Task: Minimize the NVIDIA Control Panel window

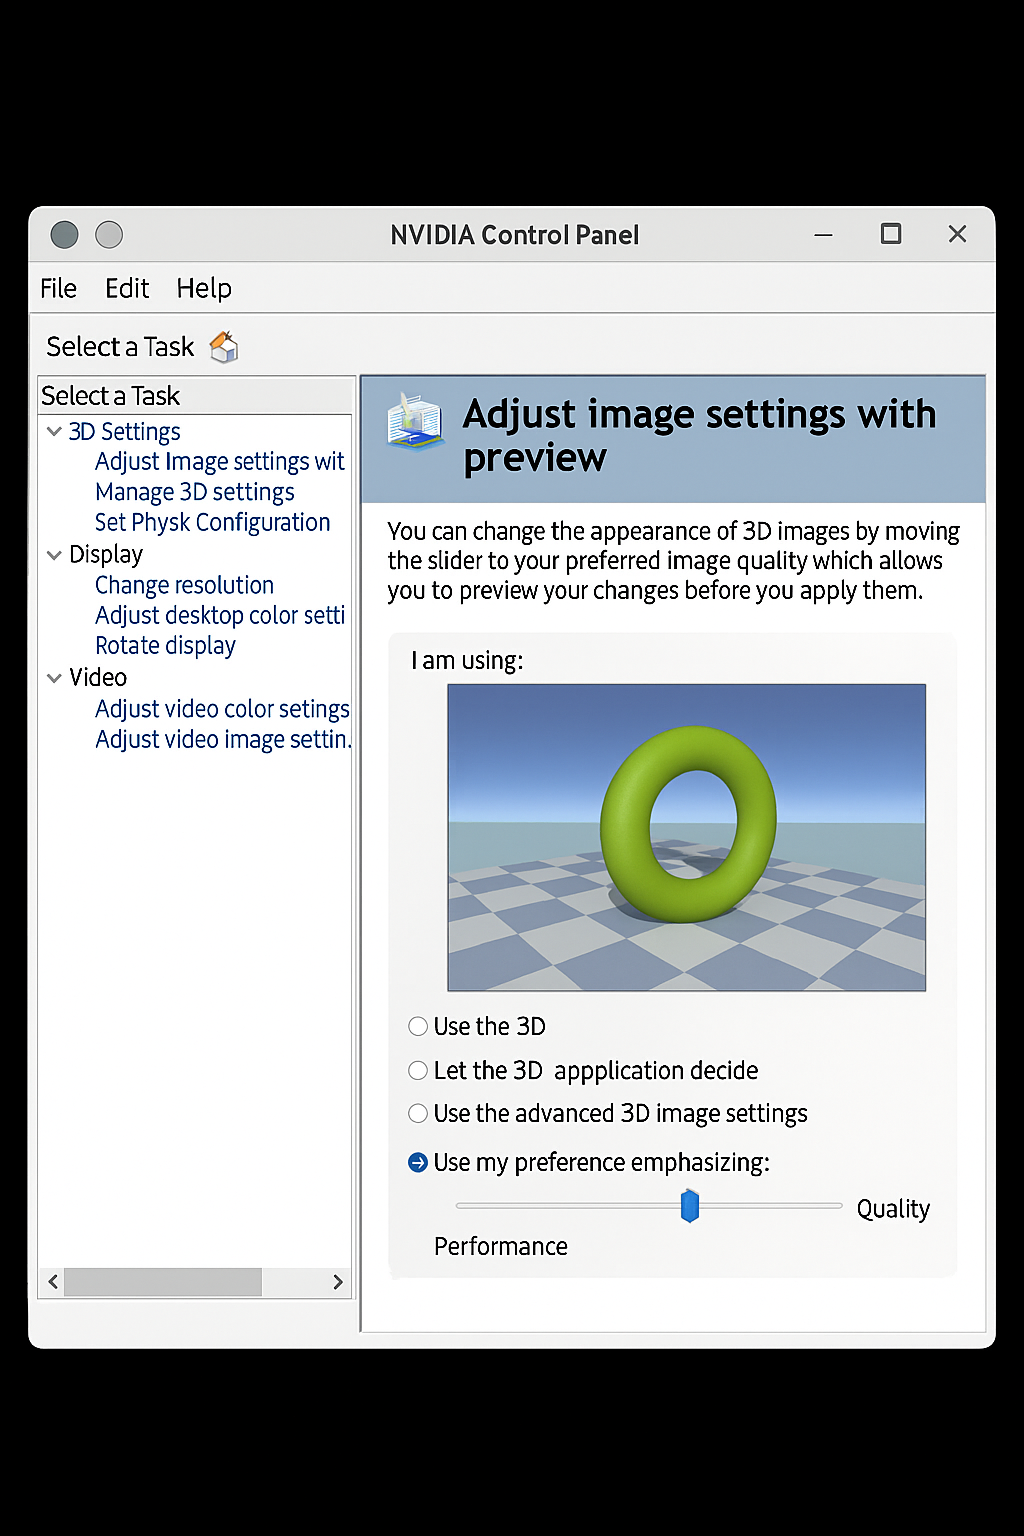Action: [x=823, y=235]
